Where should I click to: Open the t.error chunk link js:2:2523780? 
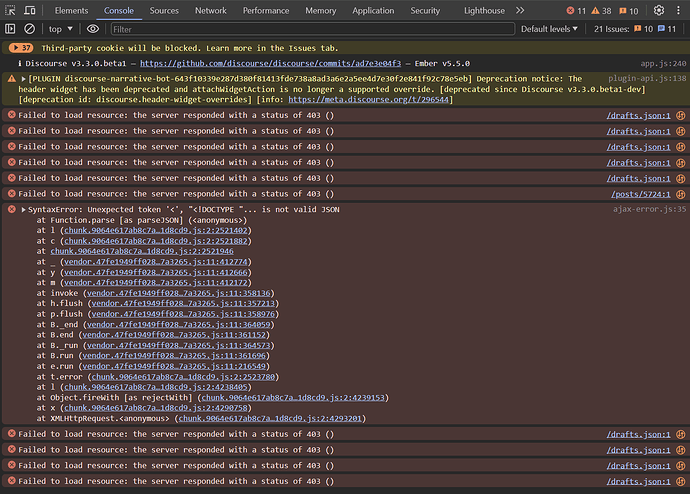pyautogui.click(x=183, y=377)
